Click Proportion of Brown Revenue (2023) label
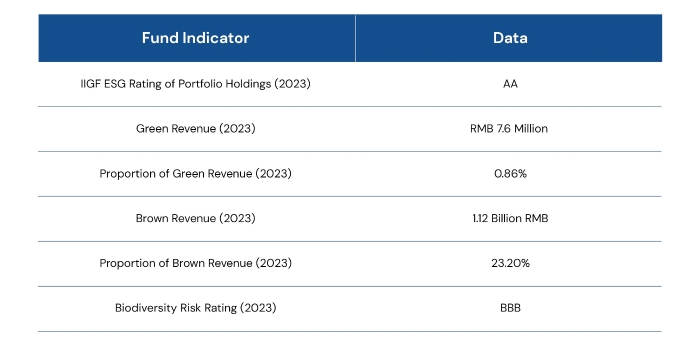The width and height of the screenshot is (700, 363). 196,263
